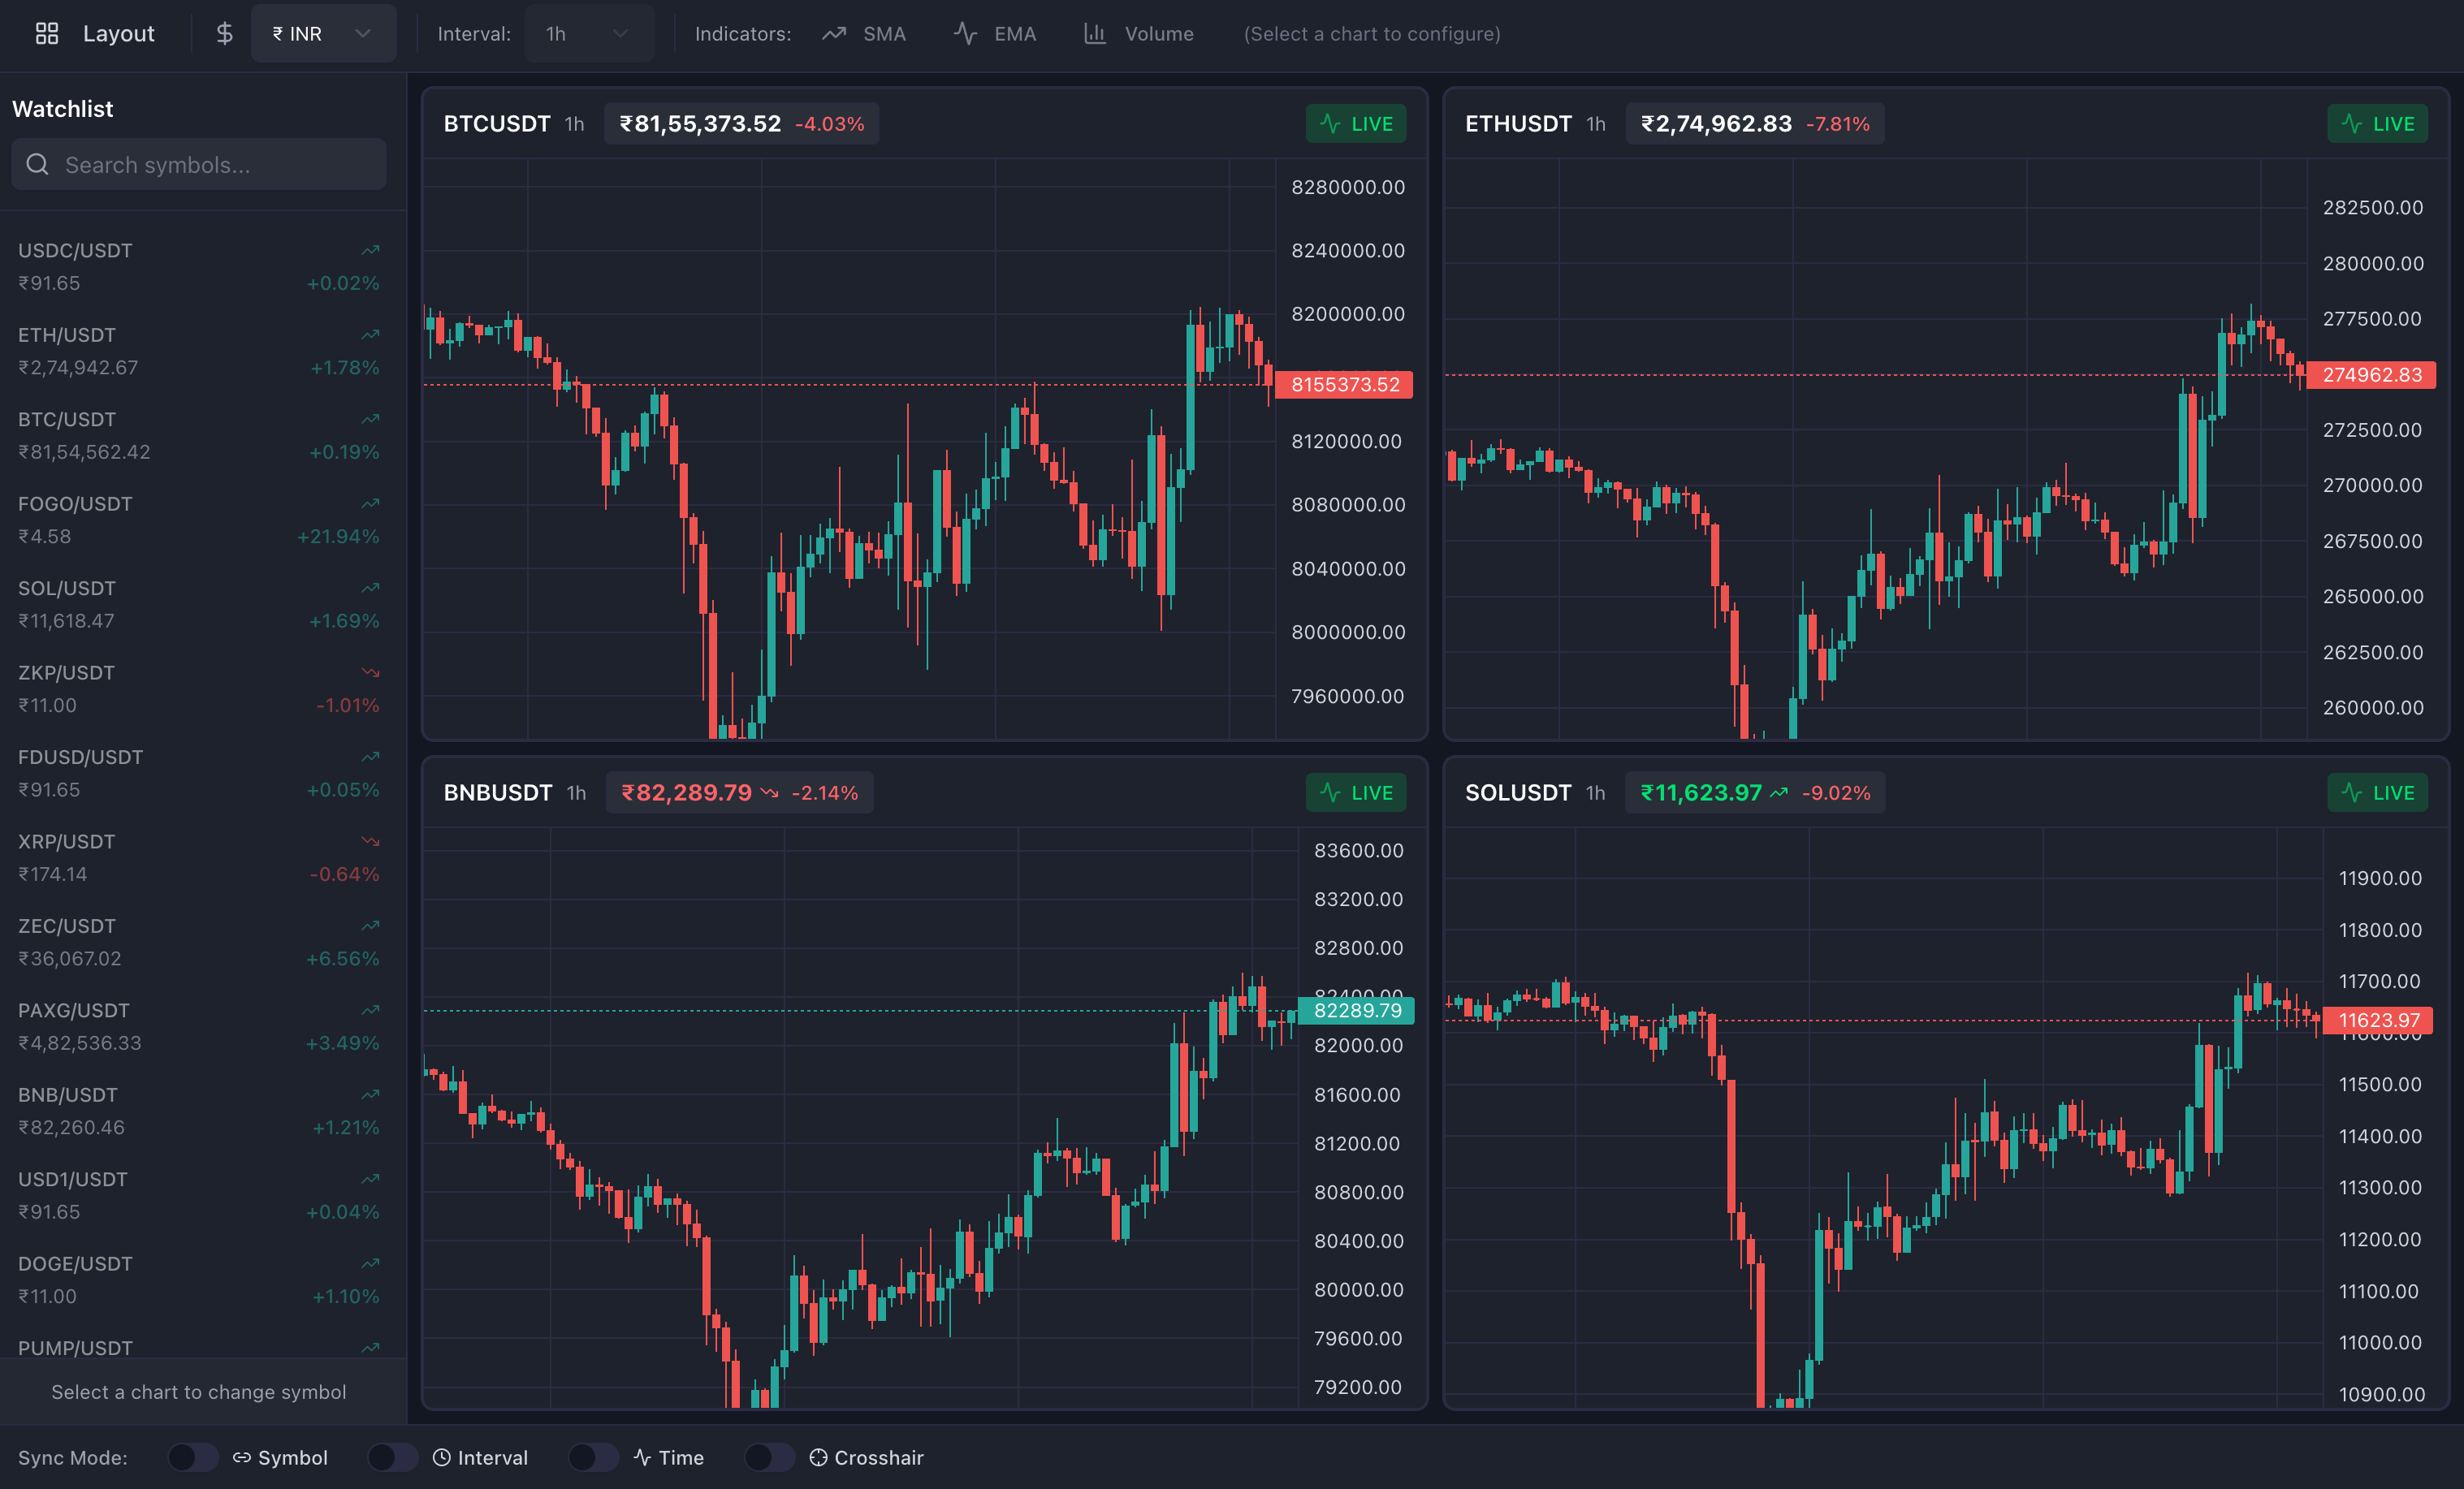Click the Layout grid icon
Image resolution: width=2464 pixels, height=1489 pixels.
[46, 34]
